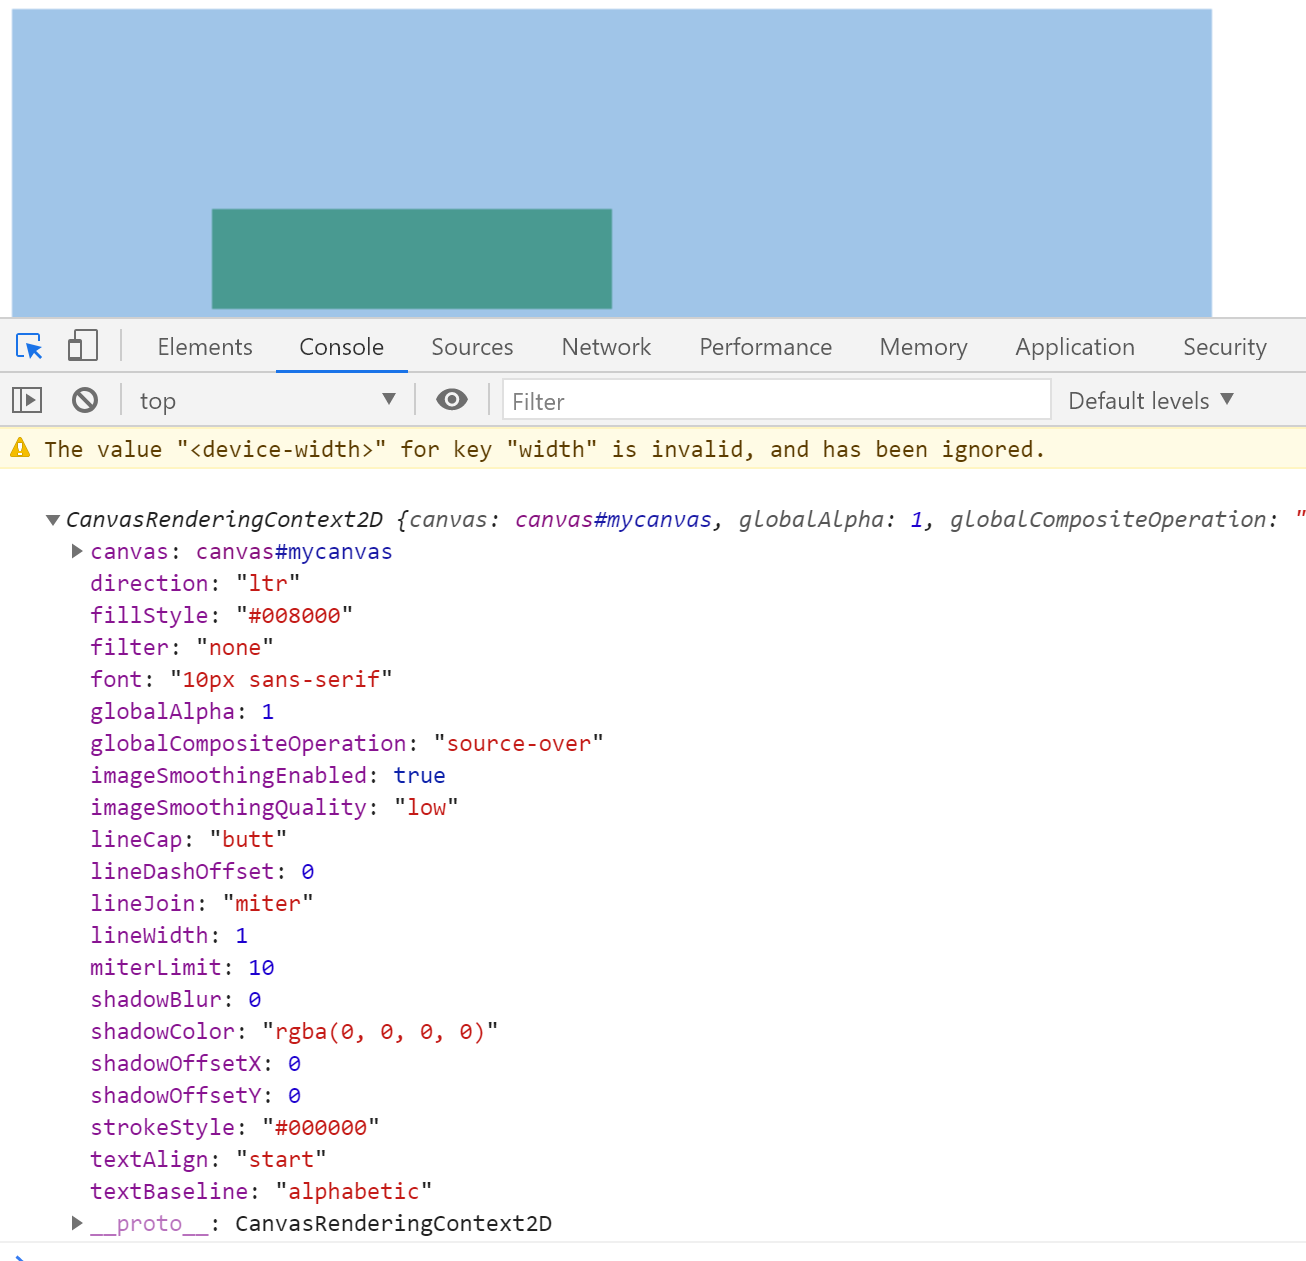Click the yellow warning triangle icon

[20, 448]
